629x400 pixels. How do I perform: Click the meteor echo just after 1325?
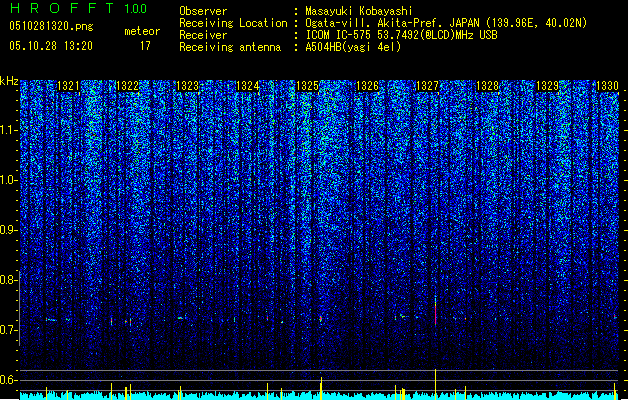click(321, 319)
